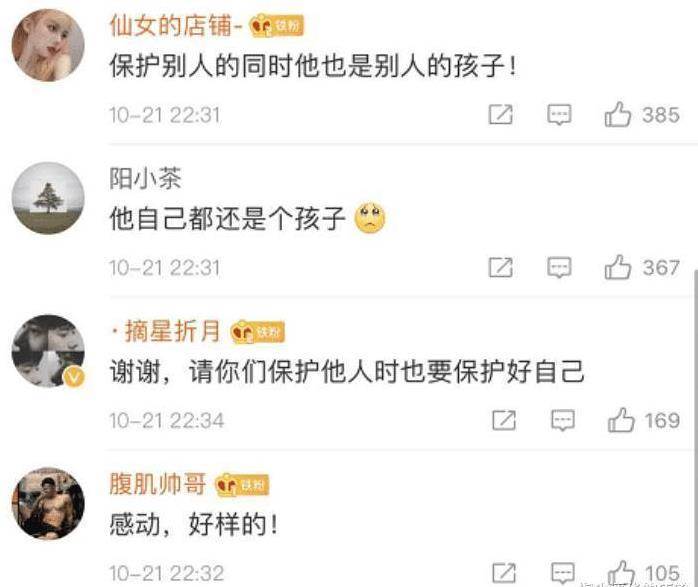Share the comment by 仙女的店铺-
Viewport: 698px width, 587px height.
(501, 115)
